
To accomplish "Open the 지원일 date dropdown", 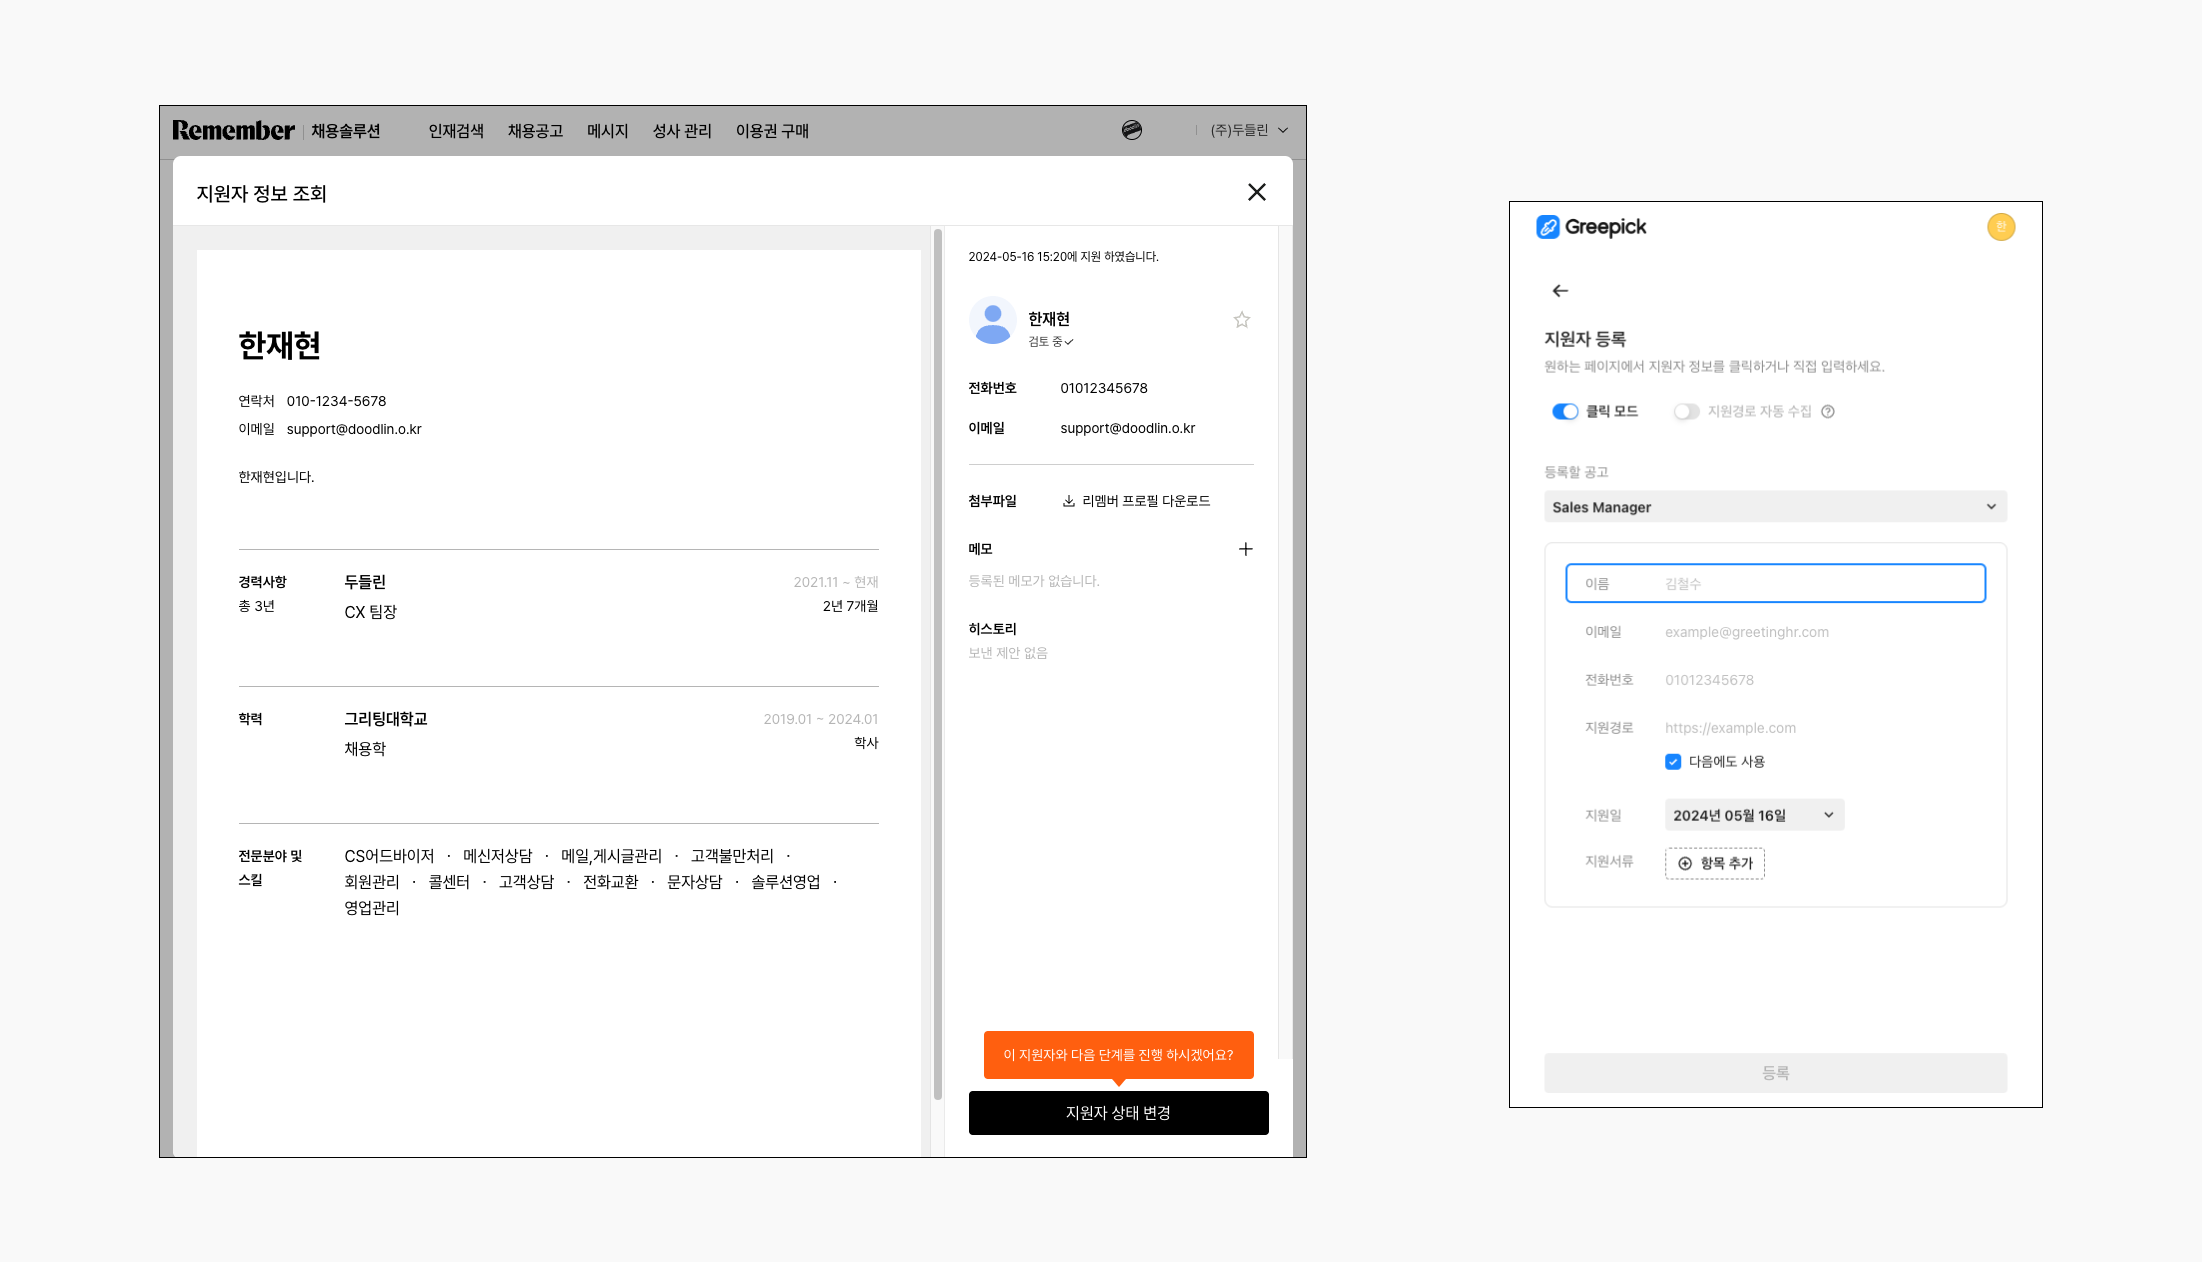I will tap(1754, 815).
